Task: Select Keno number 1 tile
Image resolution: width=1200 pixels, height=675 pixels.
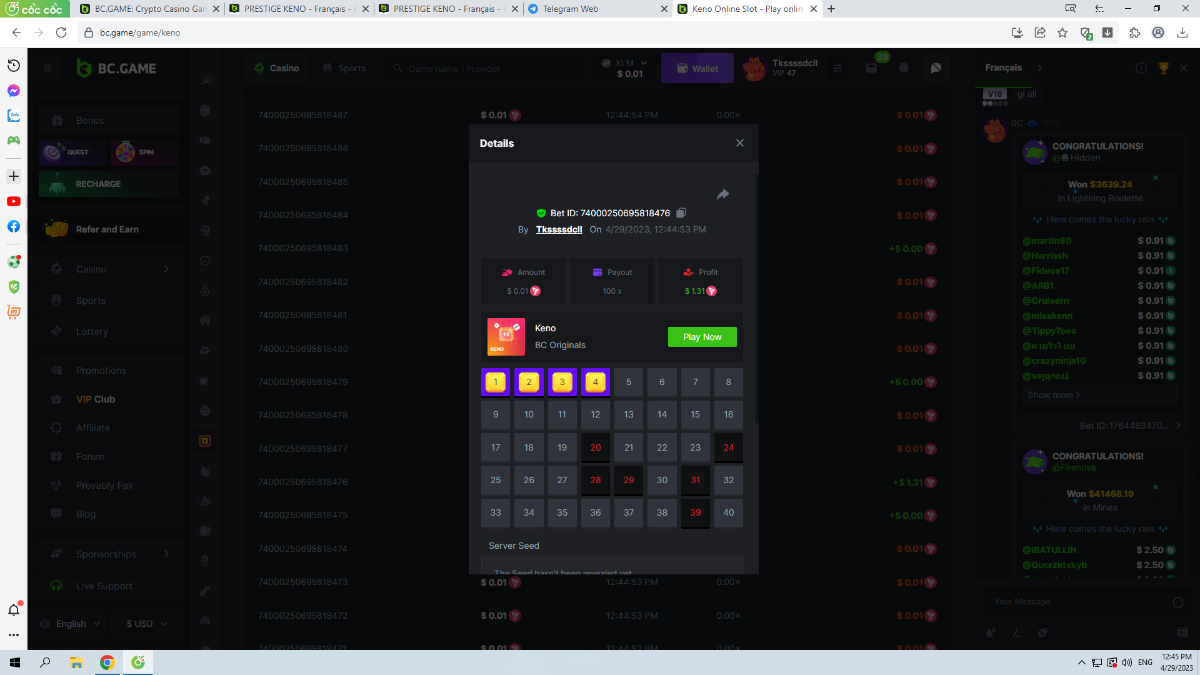Action: tap(495, 382)
